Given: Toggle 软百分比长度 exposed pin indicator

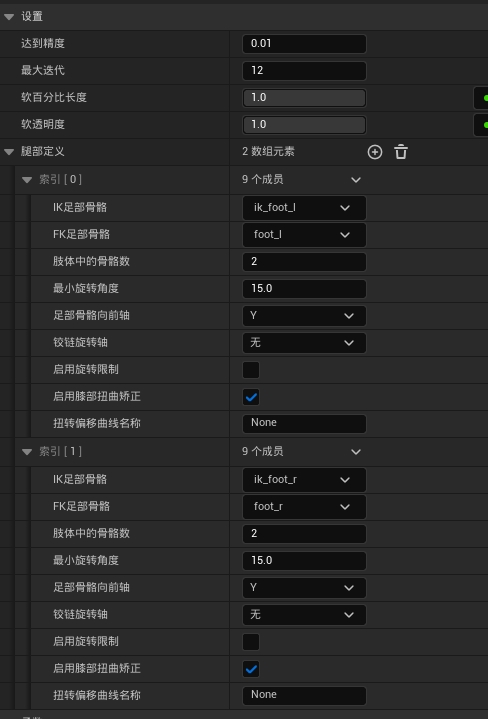Looking at the screenshot, I should coord(481,98).
